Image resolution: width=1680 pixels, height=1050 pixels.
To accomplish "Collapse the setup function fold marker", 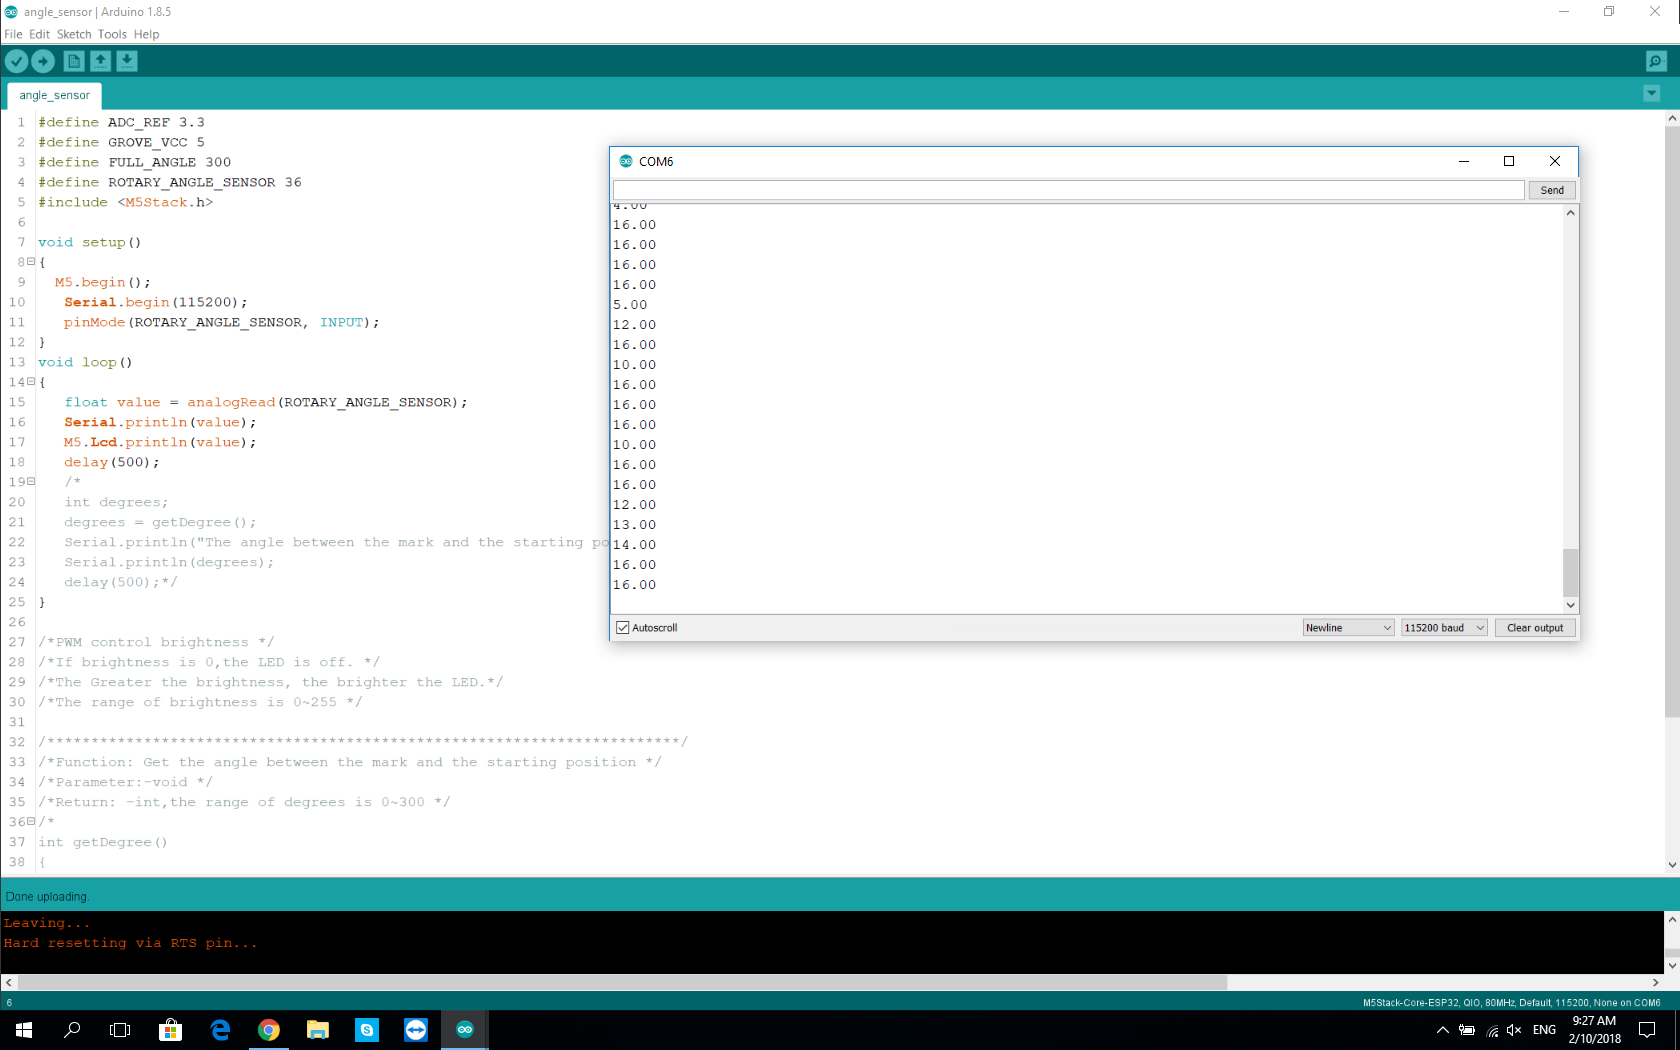I will click(x=31, y=262).
